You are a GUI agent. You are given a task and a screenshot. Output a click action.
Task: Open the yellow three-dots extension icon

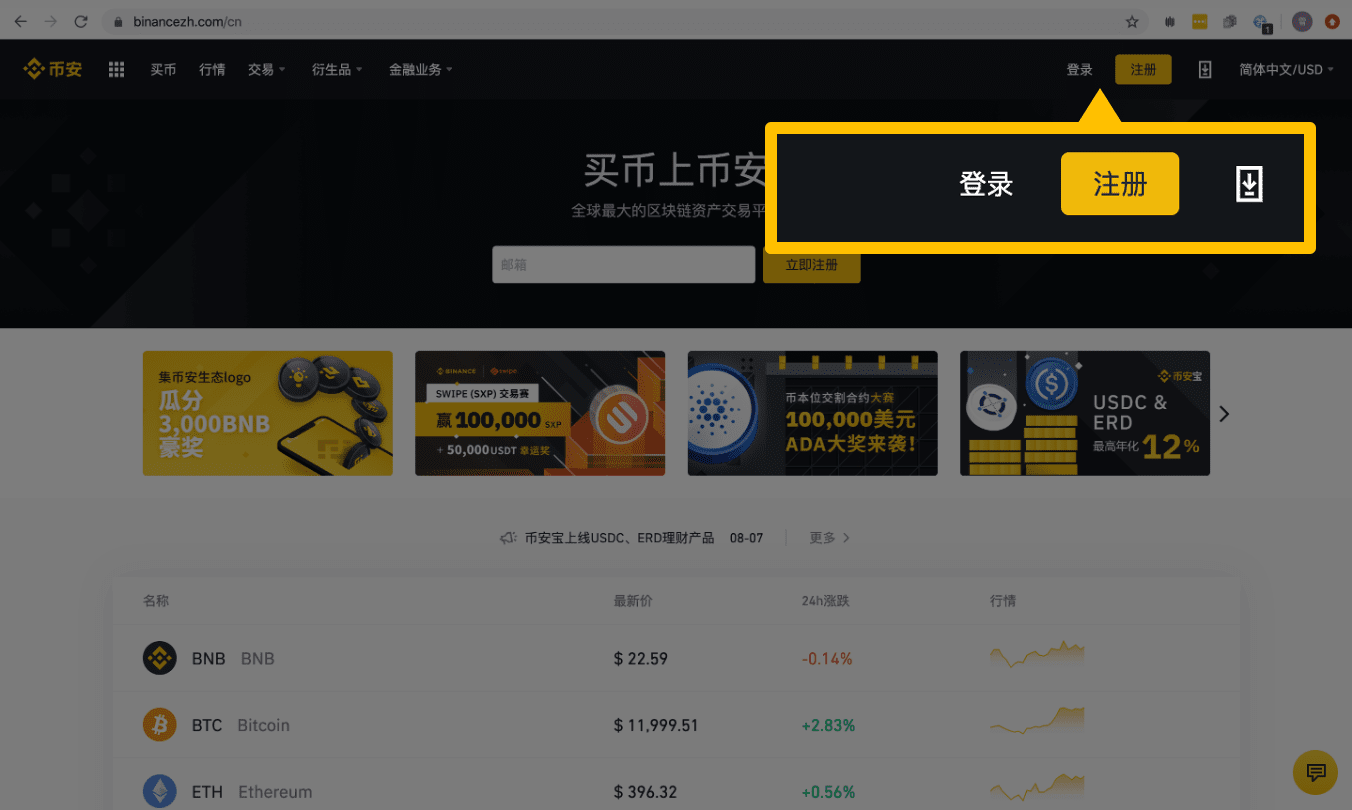pos(1200,21)
